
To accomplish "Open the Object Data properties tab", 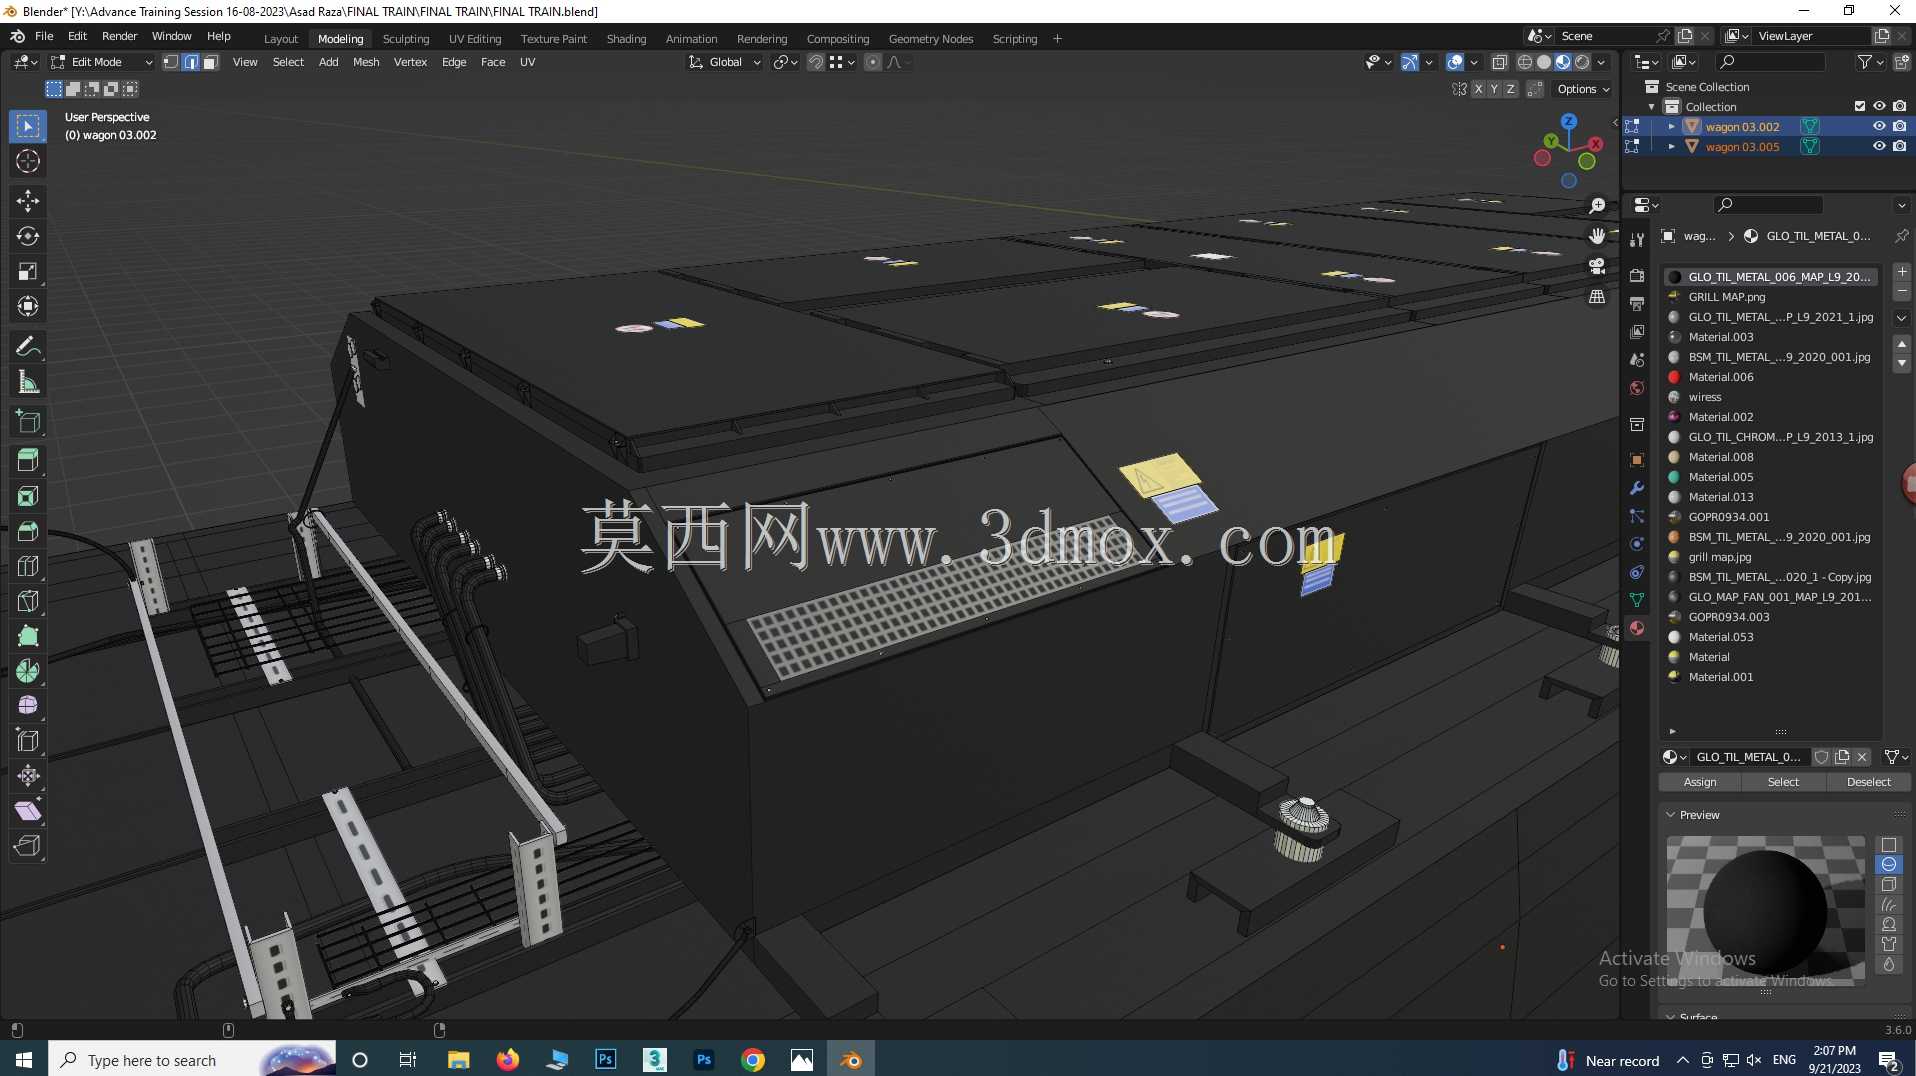I will point(1637,600).
